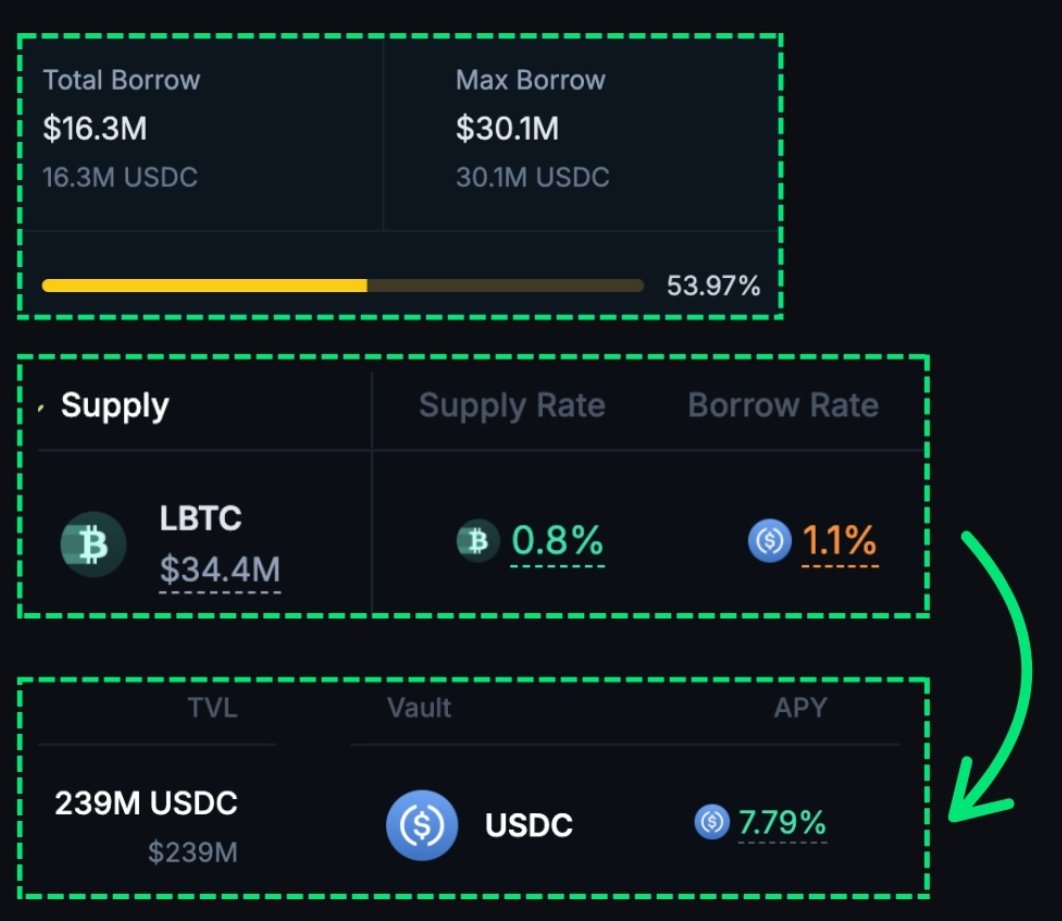The image size is (1062, 921).
Task: Sort vaults by the TVL header
Action: tap(212, 708)
